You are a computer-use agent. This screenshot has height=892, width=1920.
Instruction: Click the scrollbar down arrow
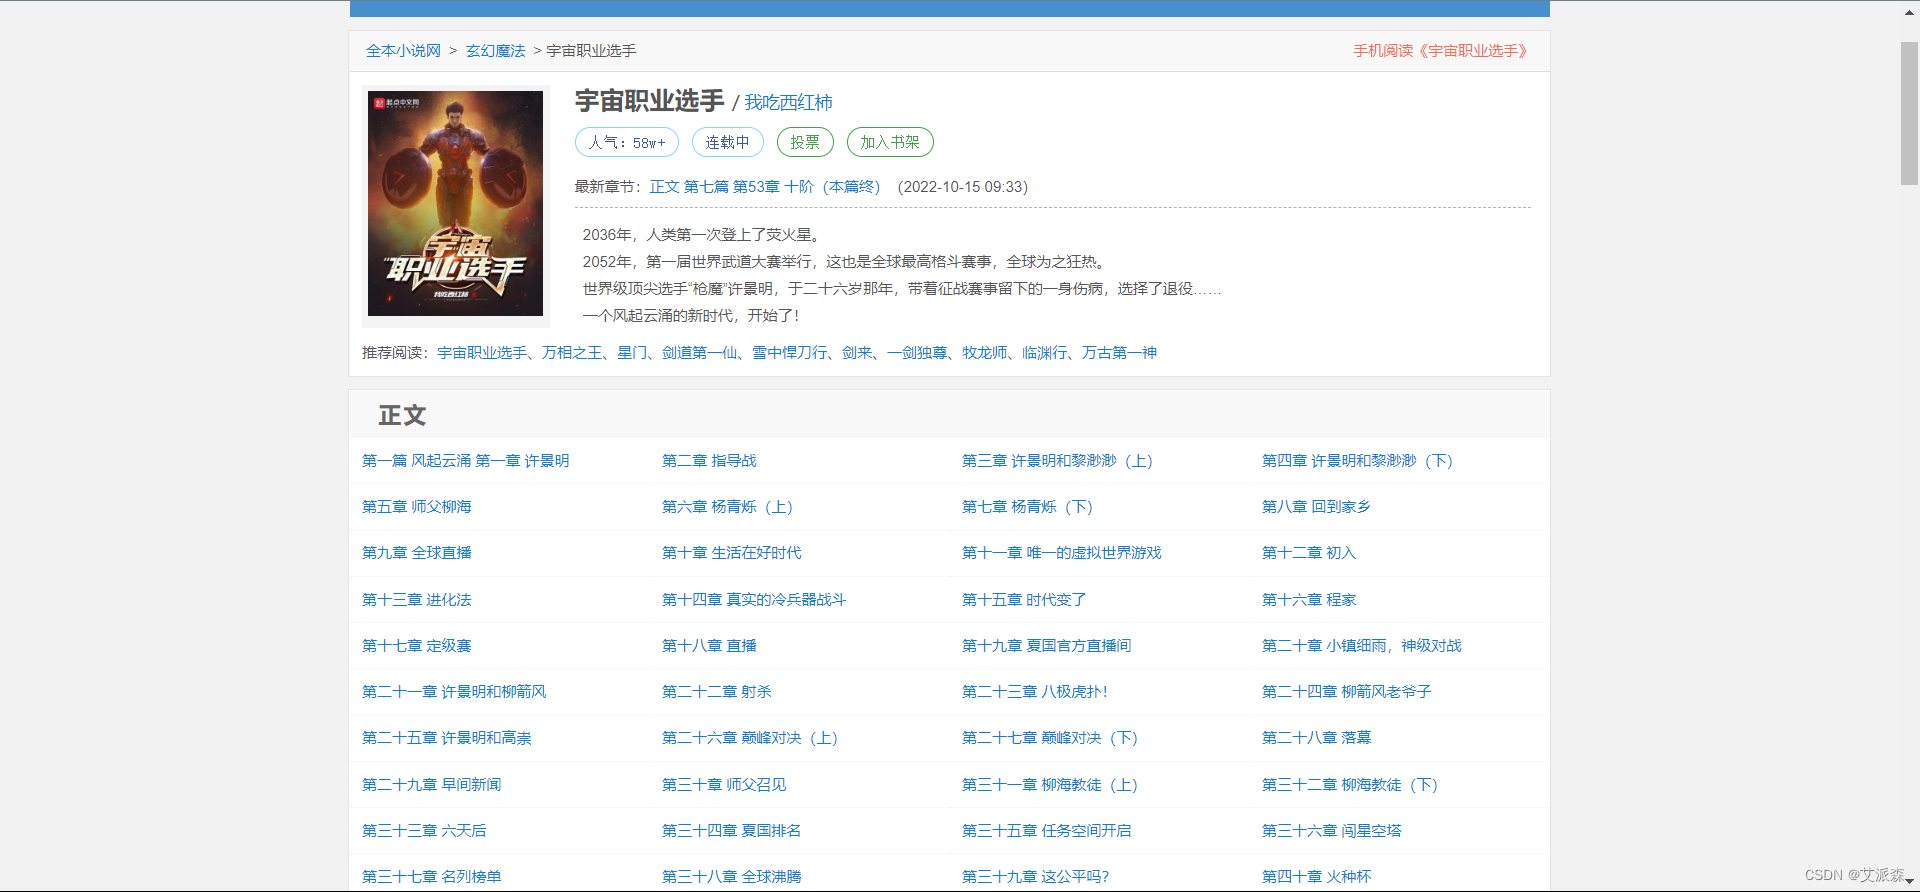(1909, 881)
